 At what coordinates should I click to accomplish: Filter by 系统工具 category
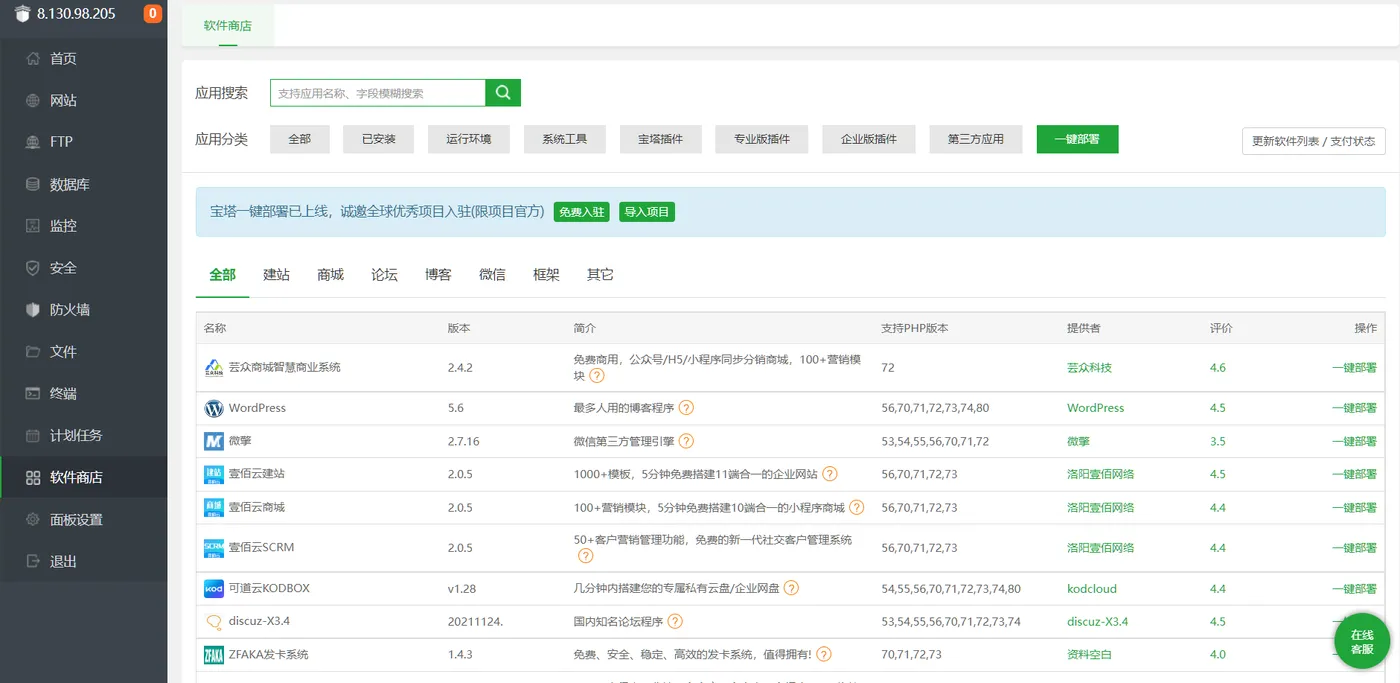click(x=565, y=140)
